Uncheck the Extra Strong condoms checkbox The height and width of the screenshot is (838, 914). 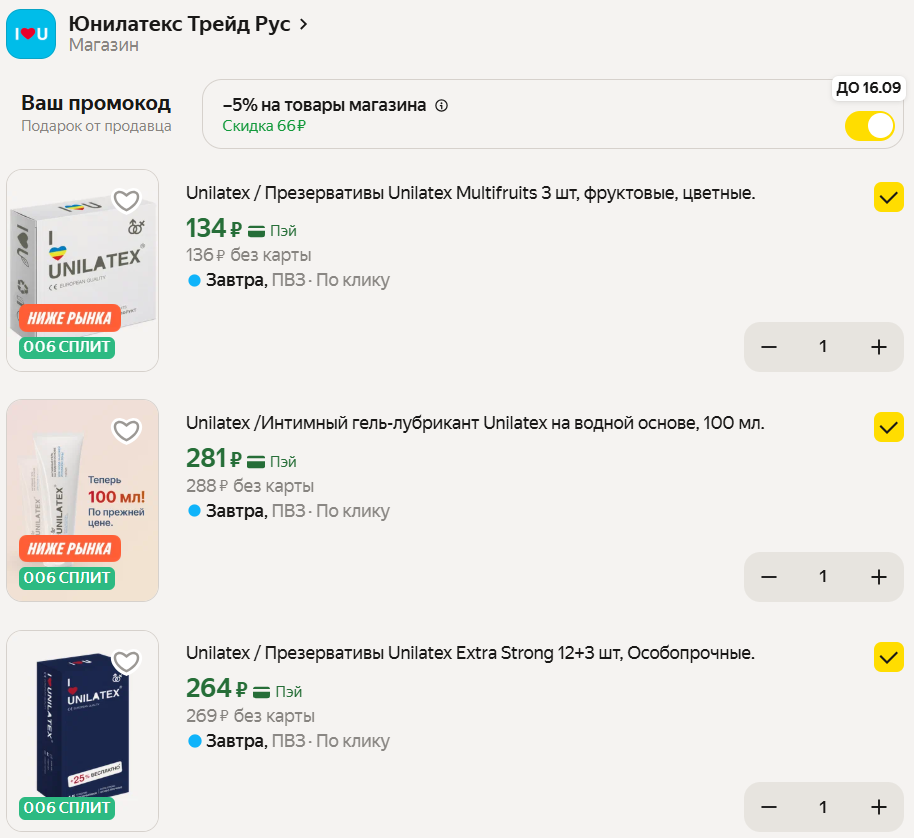click(x=889, y=657)
